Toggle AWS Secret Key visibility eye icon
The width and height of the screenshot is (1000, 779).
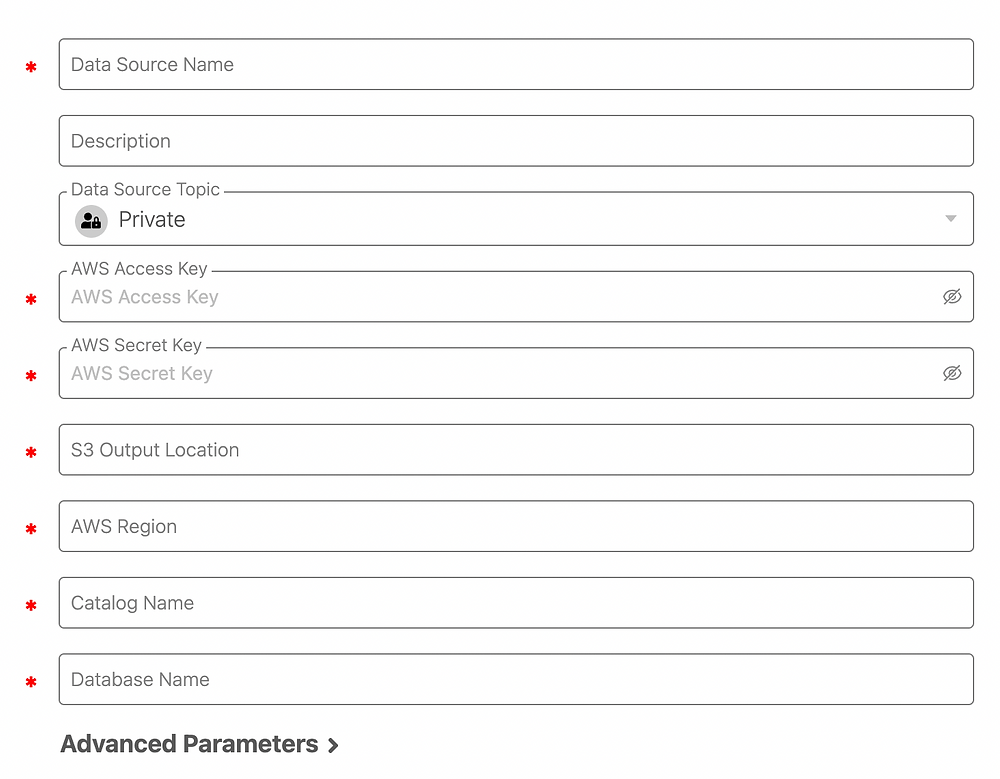[x=952, y=373]
